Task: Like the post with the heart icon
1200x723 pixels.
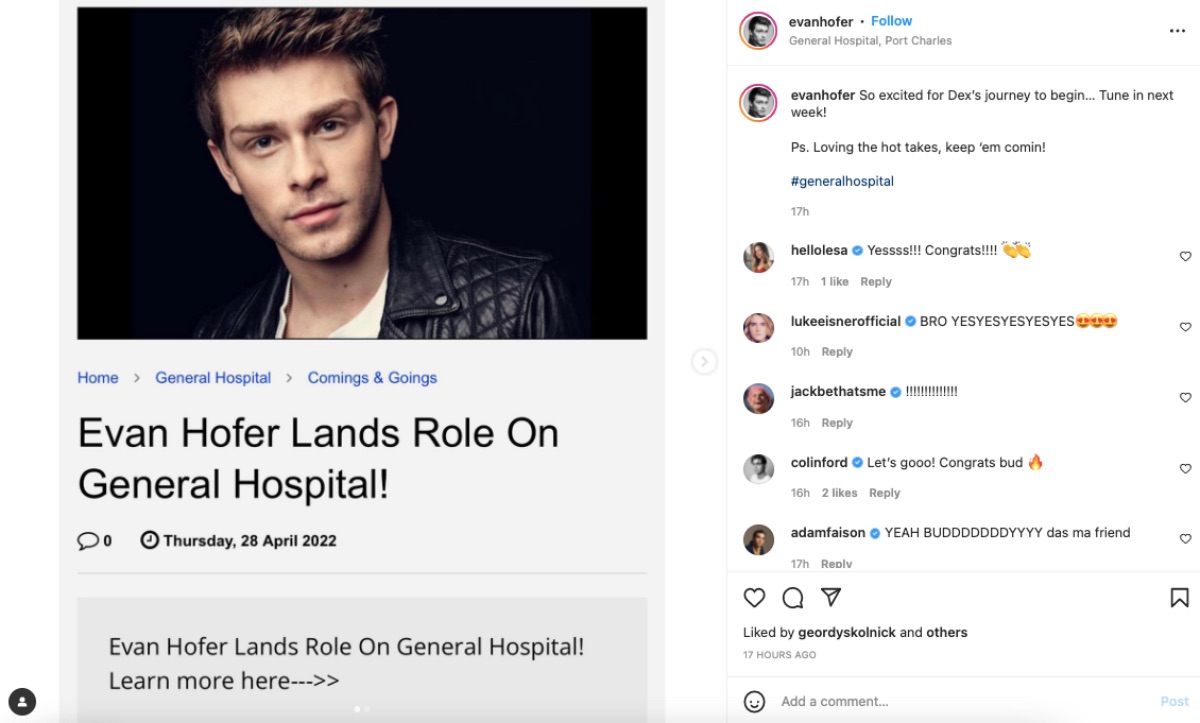Action: coord(754,598)
